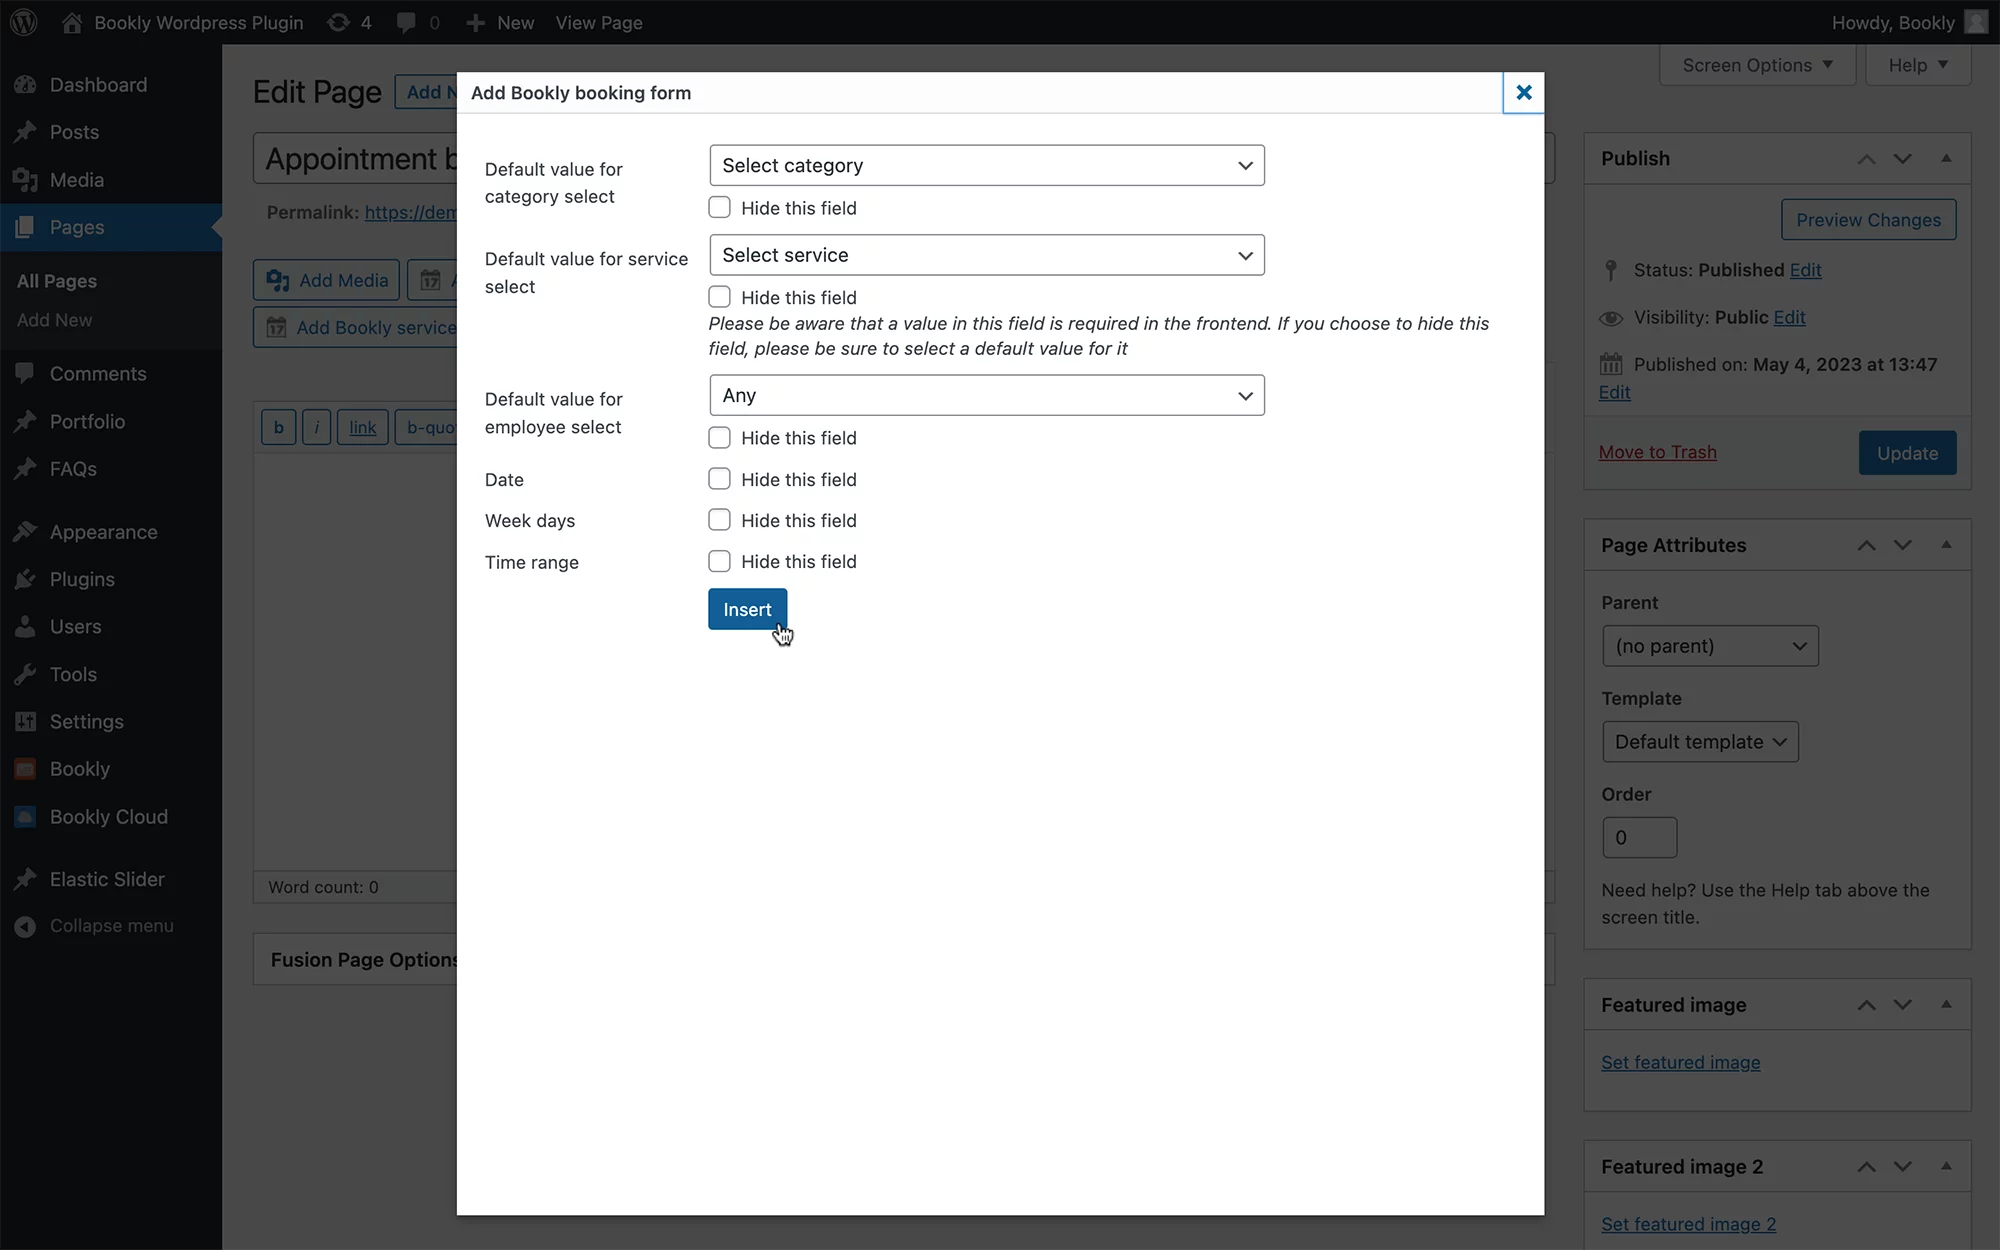Click the Tools wrench icon
Screen dimensions: 2000x1250
pos(26,674)
